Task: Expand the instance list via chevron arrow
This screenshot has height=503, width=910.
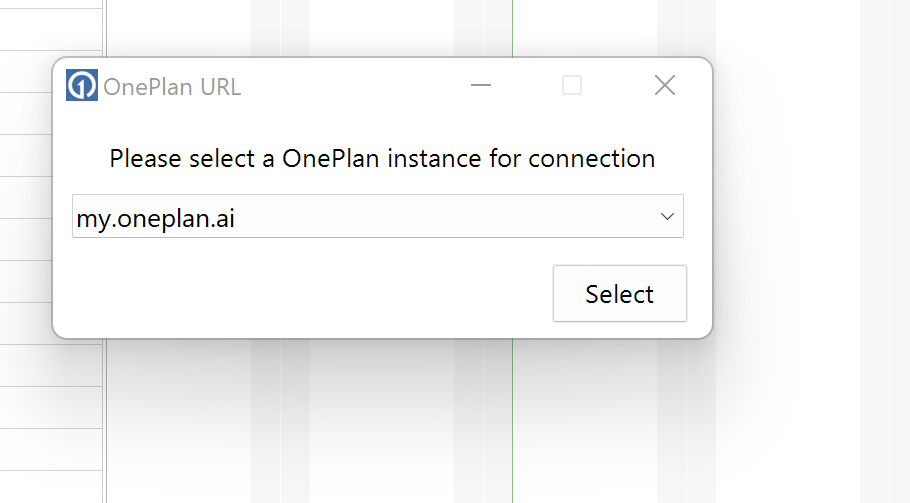Action: (667, 216)
